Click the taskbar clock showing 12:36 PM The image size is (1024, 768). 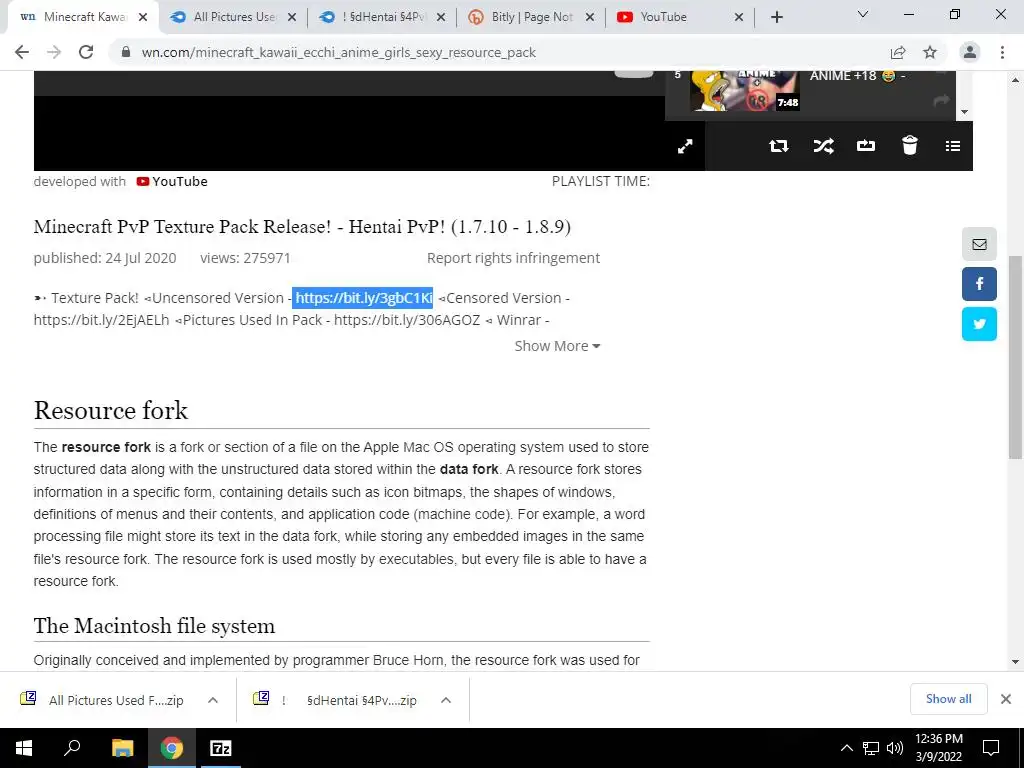pos(938,748)
